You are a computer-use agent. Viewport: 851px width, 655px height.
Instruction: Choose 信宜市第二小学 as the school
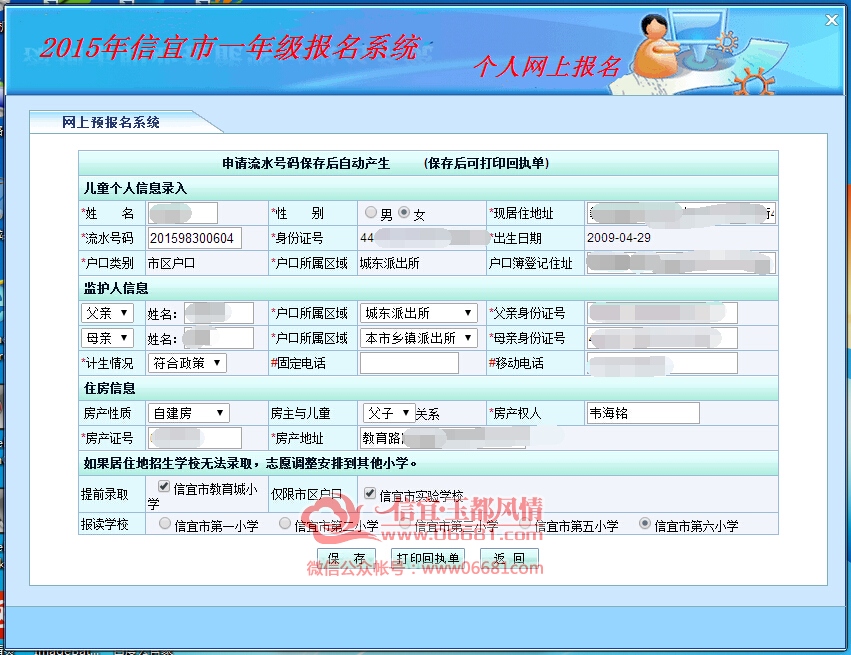284,524
